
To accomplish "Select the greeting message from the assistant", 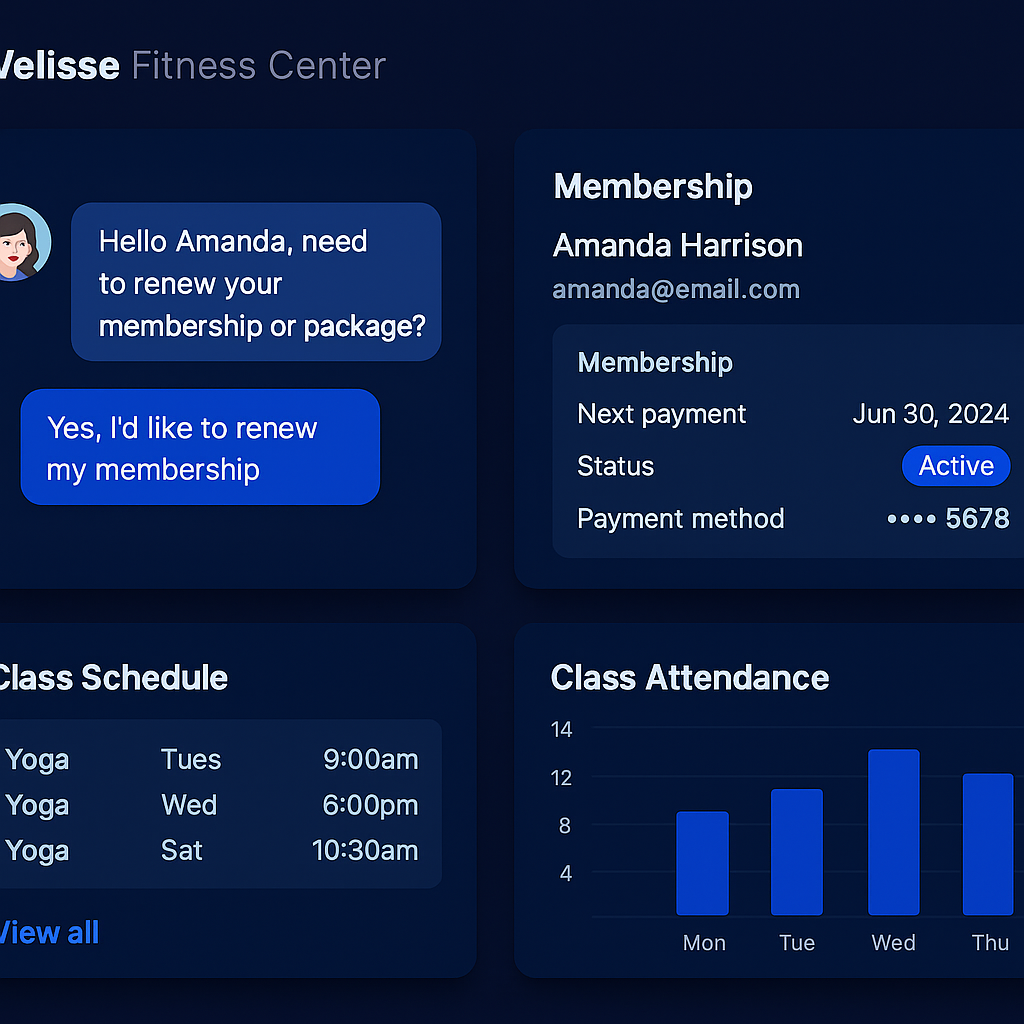I will click(x=256, y=283).
